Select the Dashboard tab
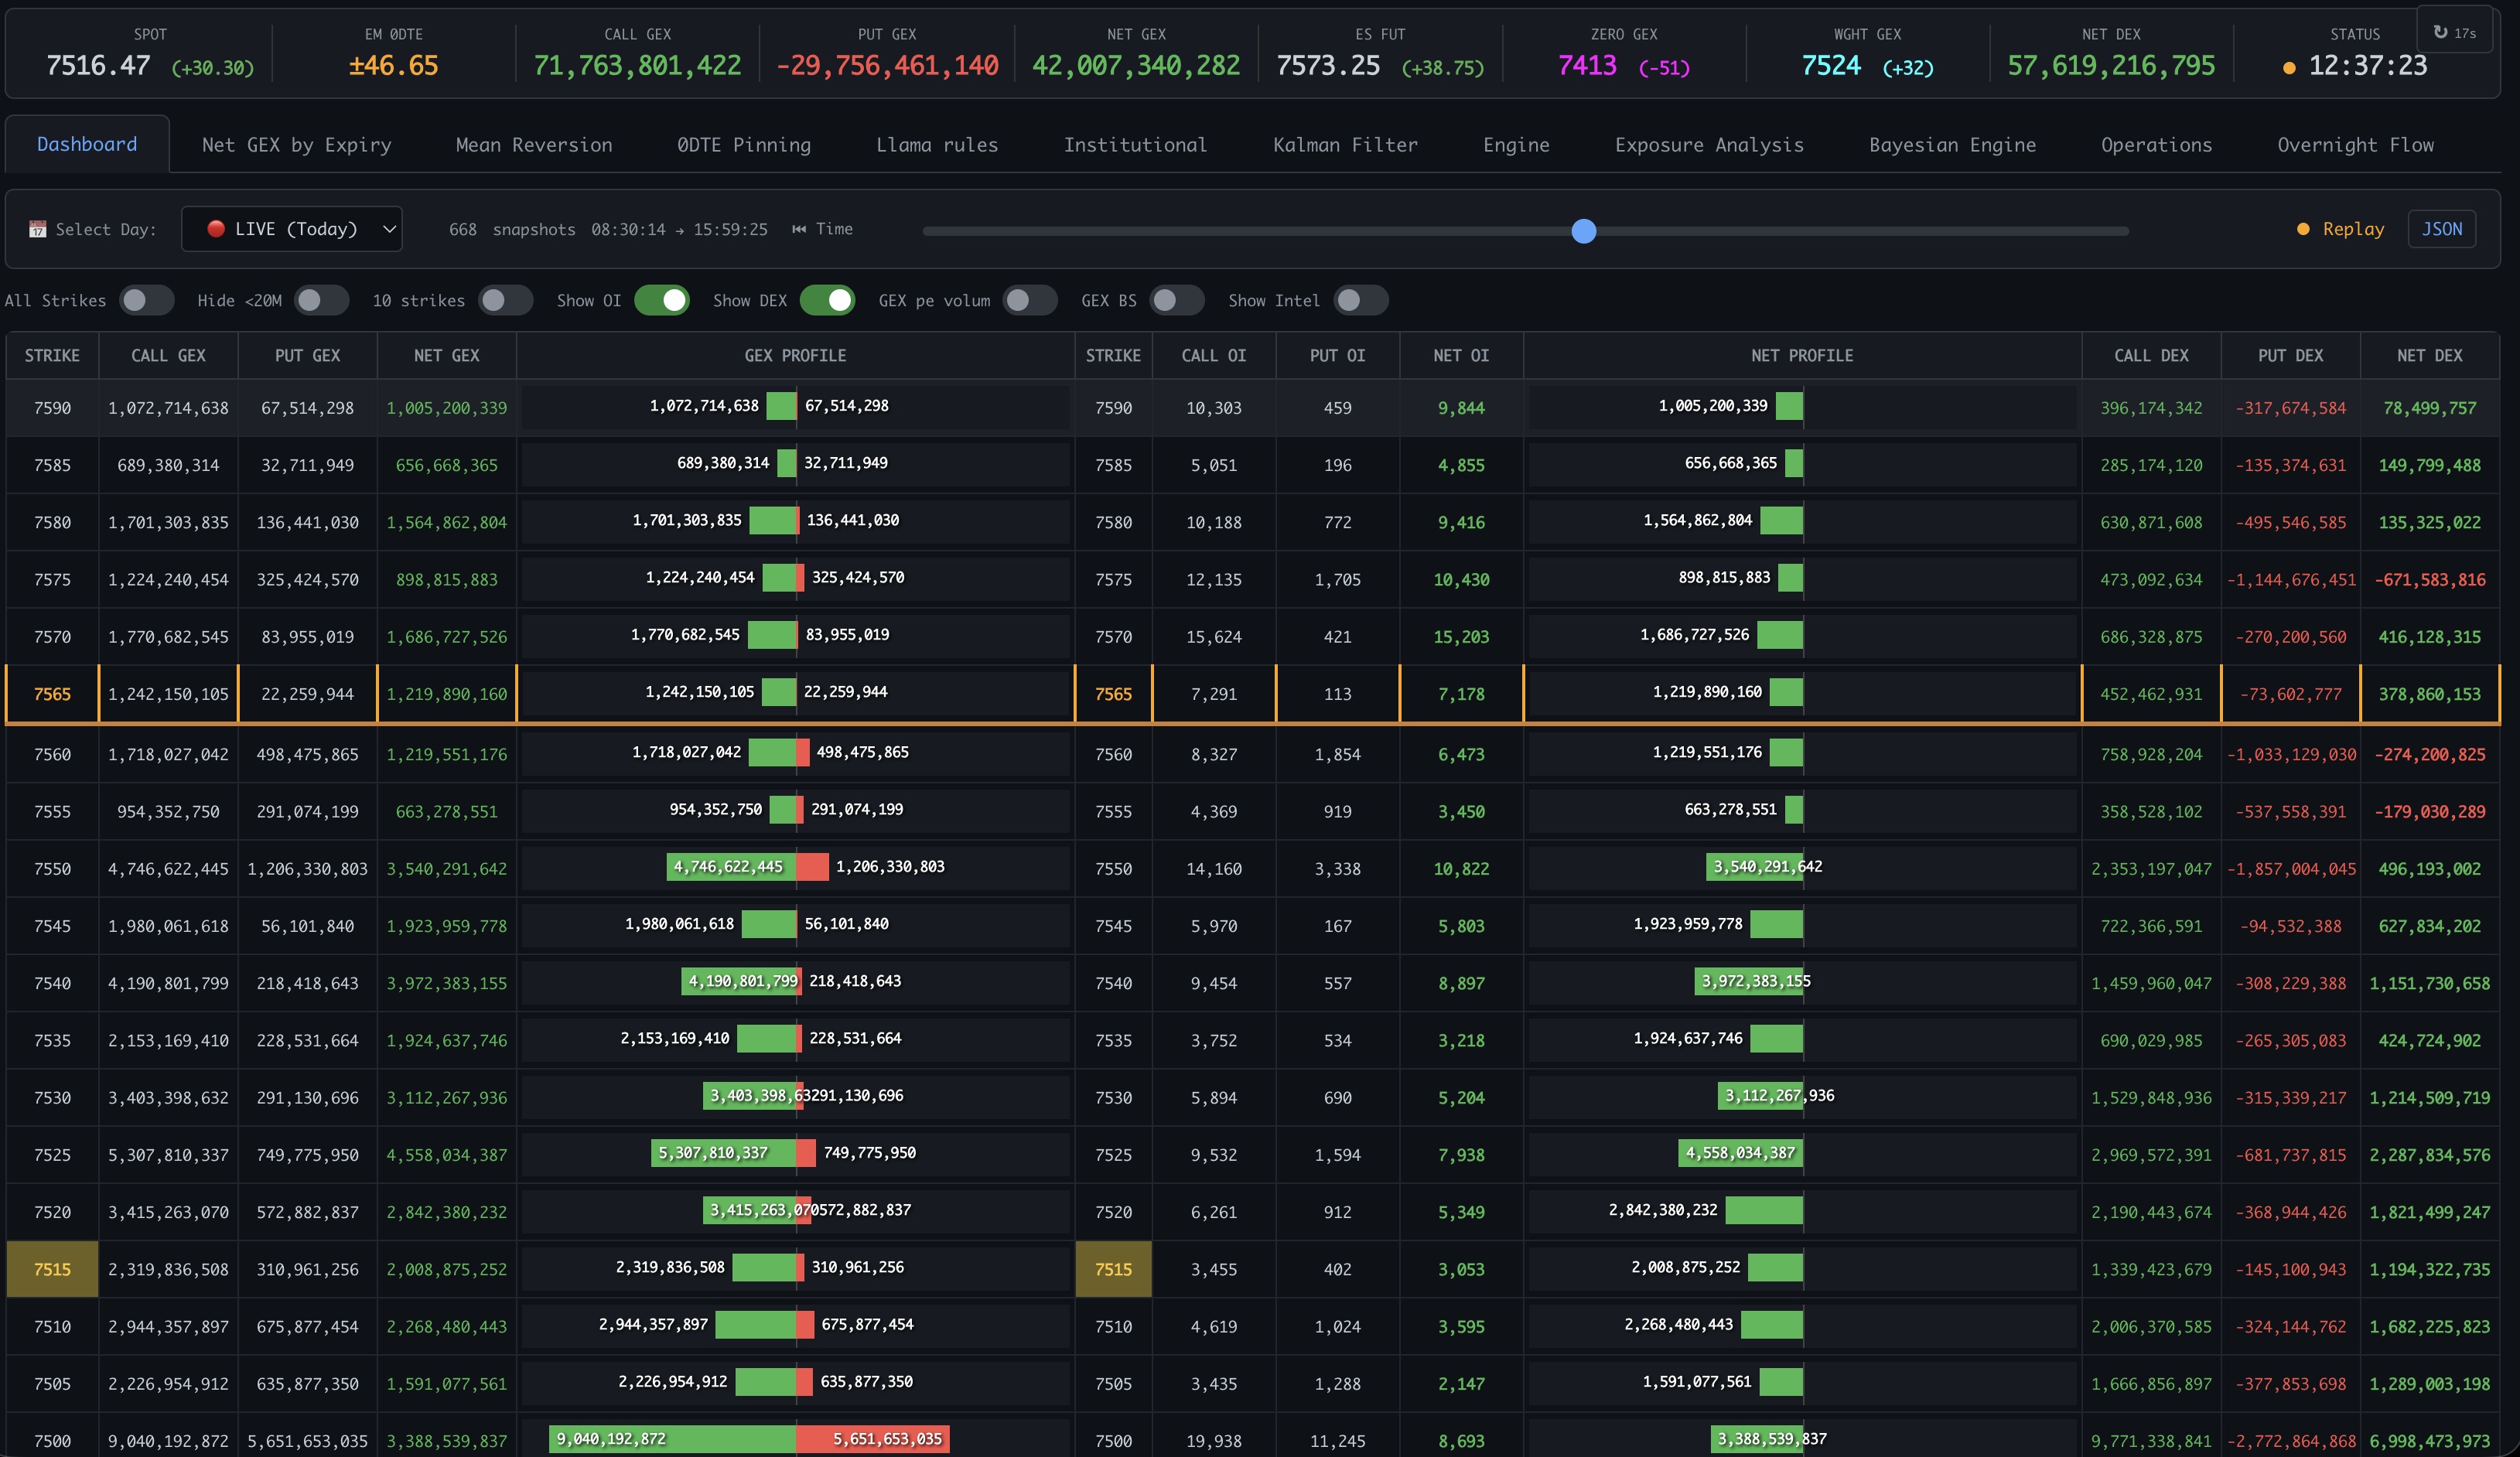 tap(87, 144)
